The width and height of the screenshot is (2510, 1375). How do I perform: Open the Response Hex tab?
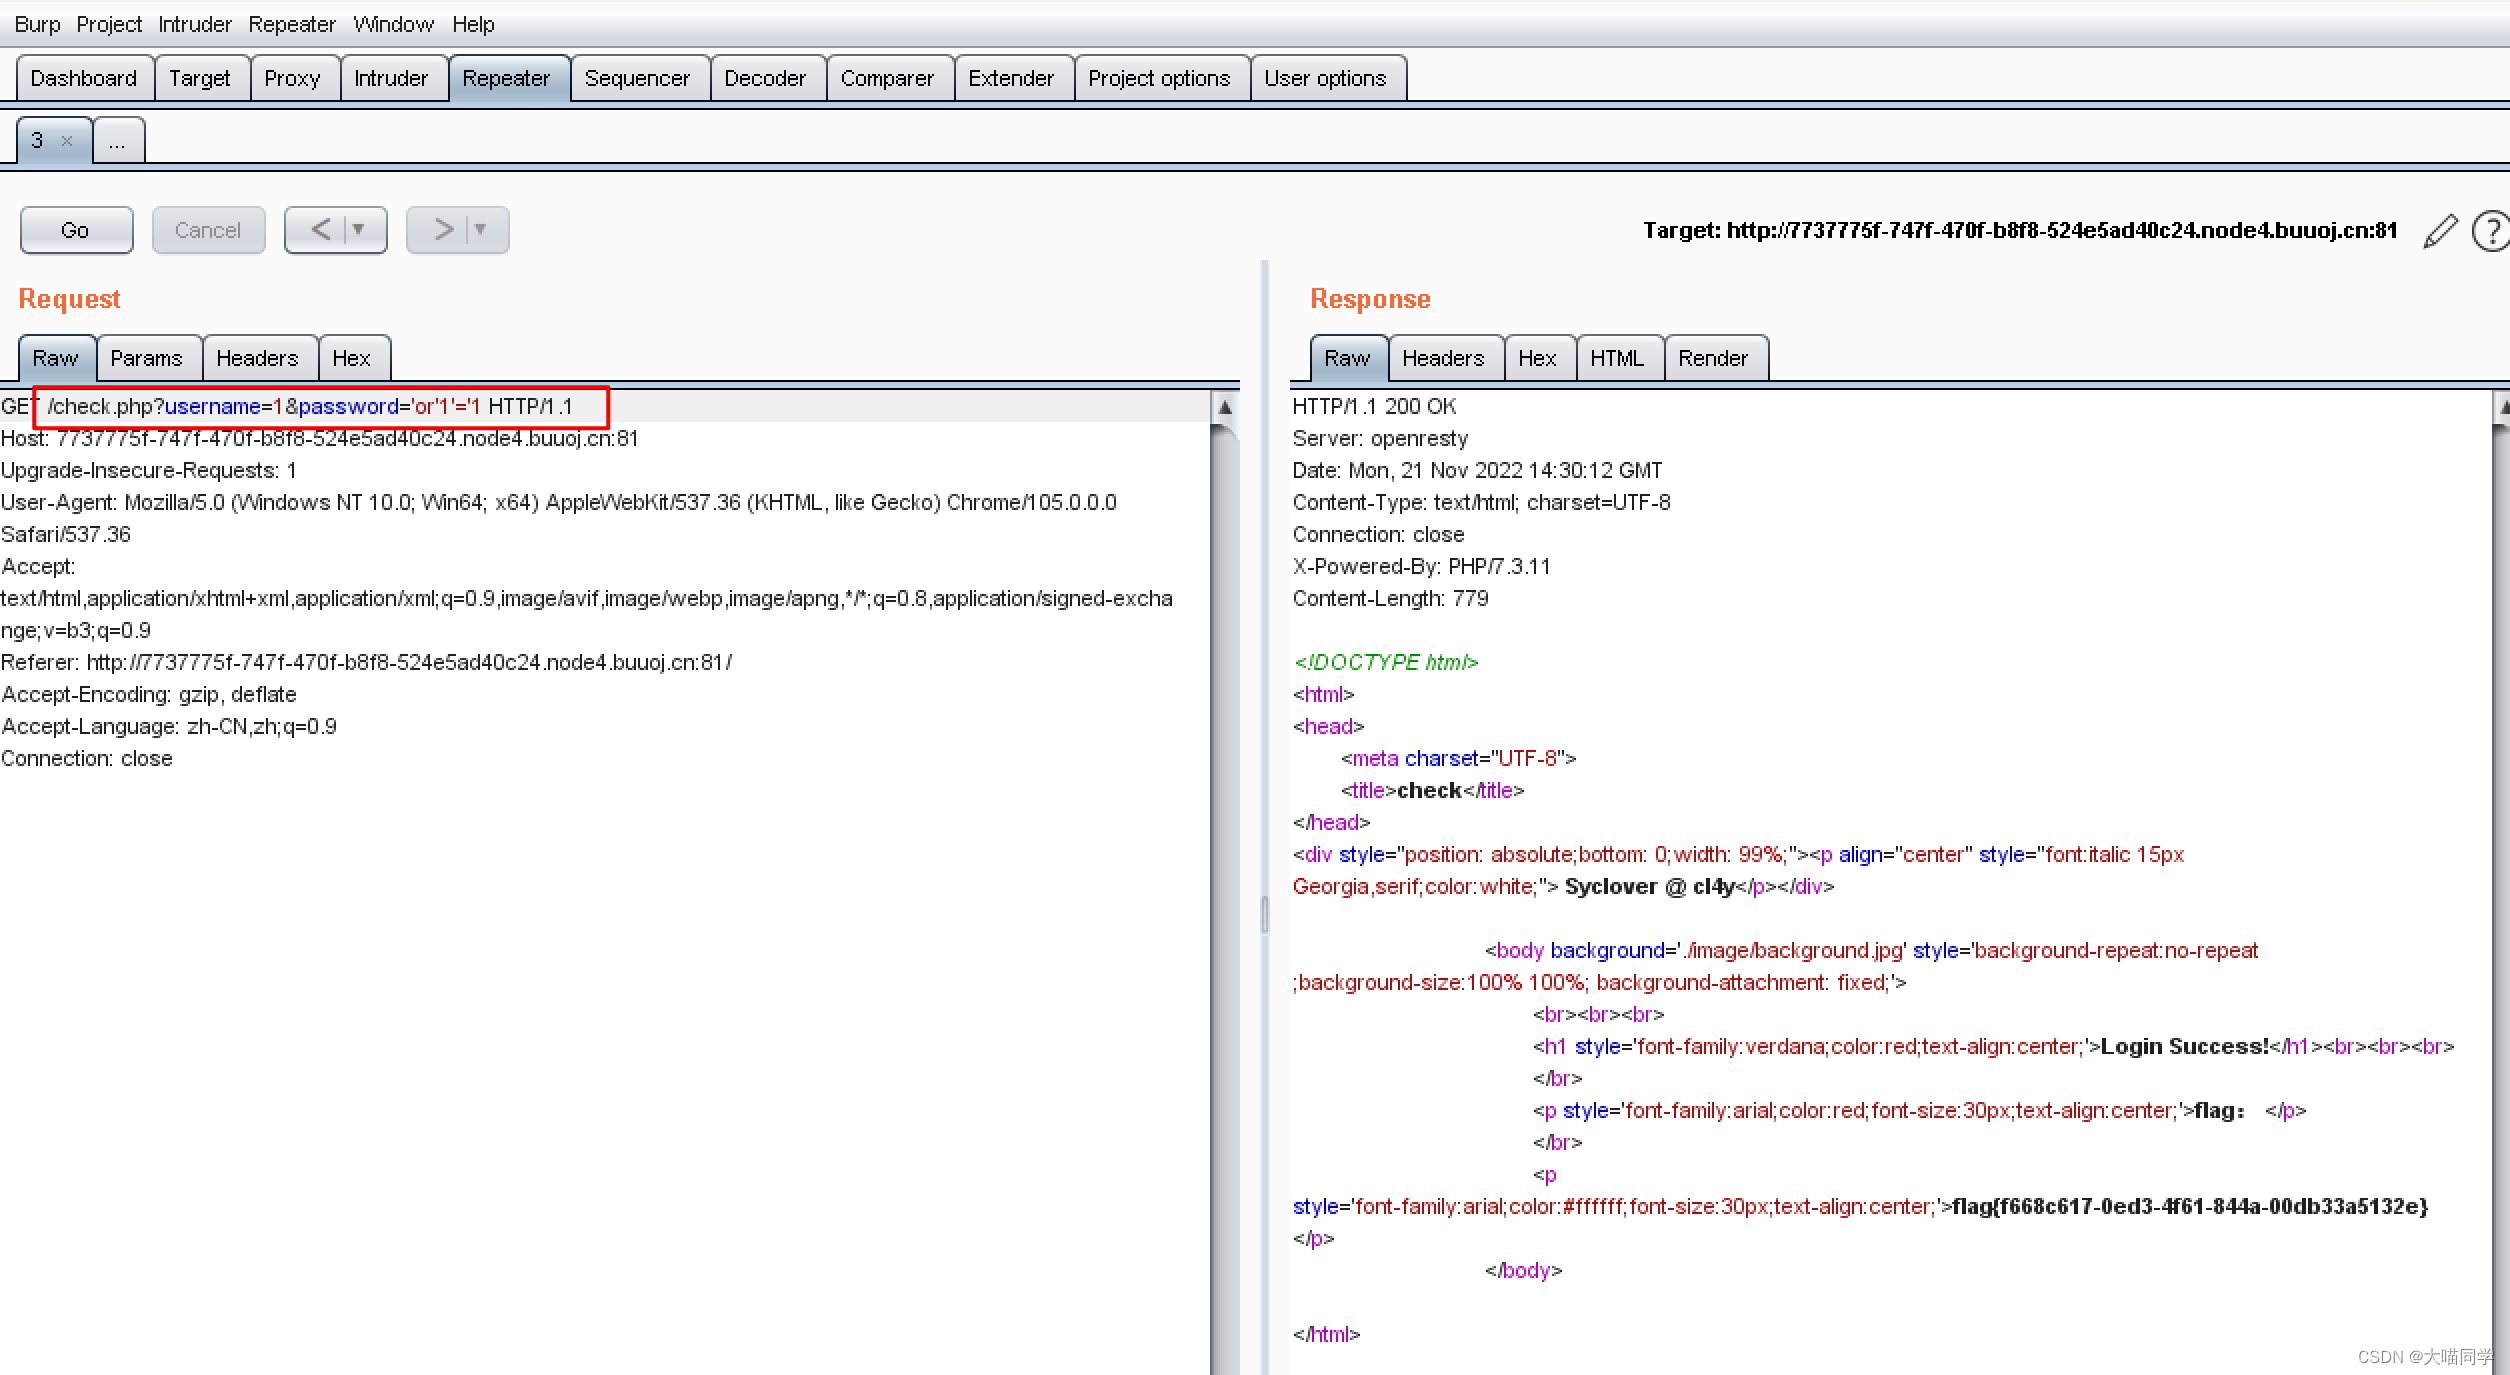tap(1538, 358)
